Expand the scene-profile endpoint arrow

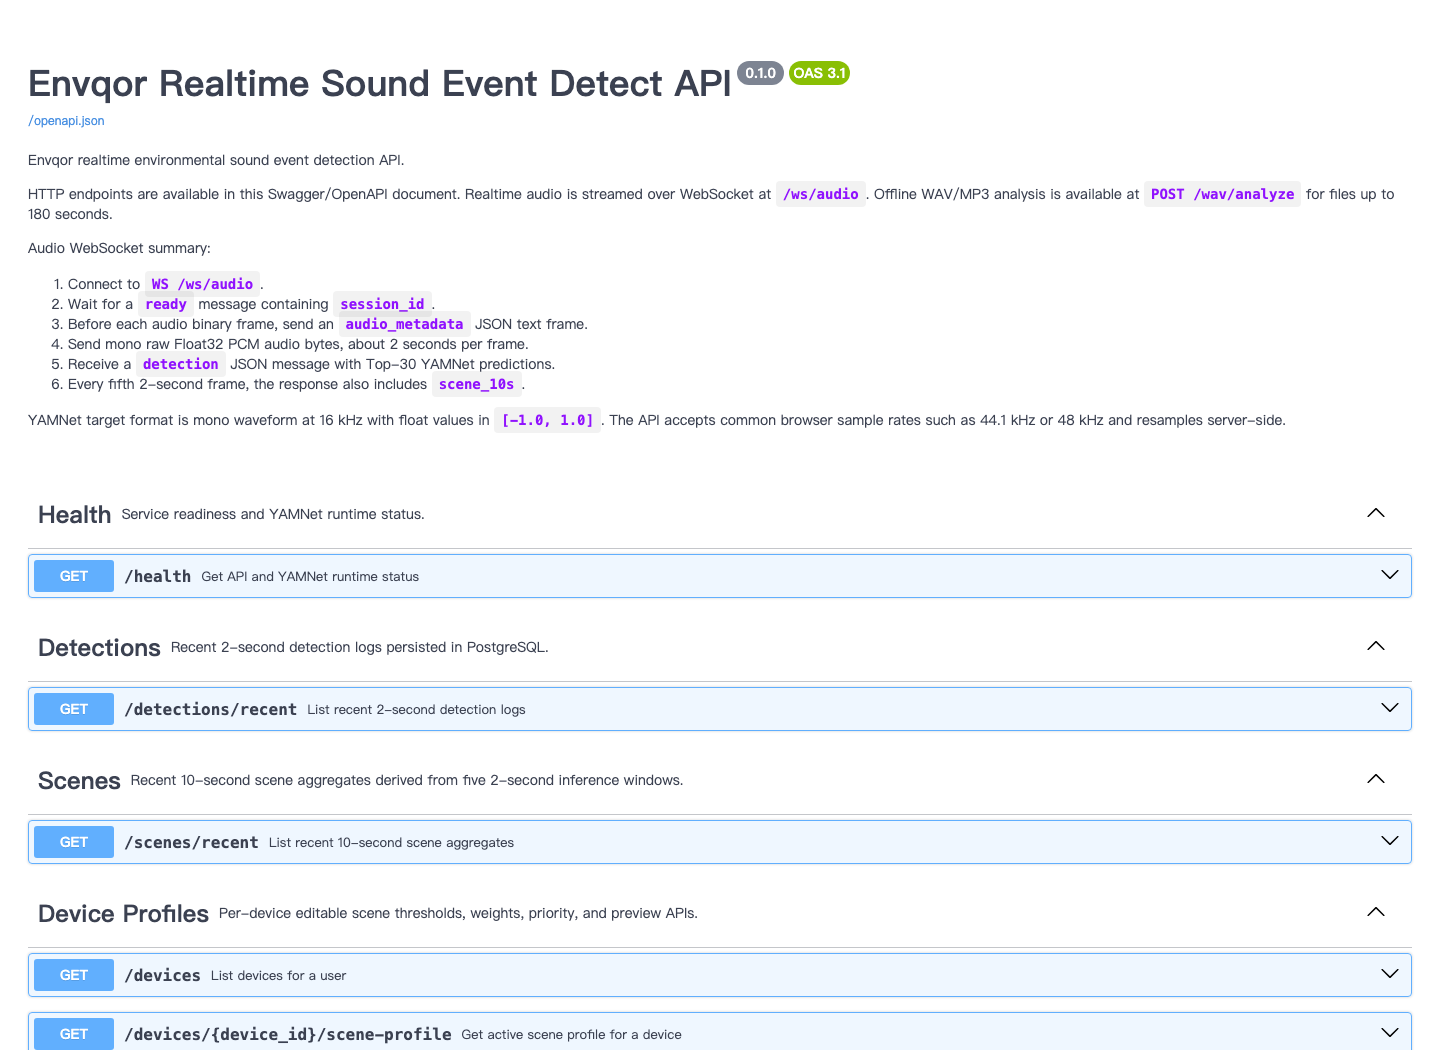pos(1390,1033)
